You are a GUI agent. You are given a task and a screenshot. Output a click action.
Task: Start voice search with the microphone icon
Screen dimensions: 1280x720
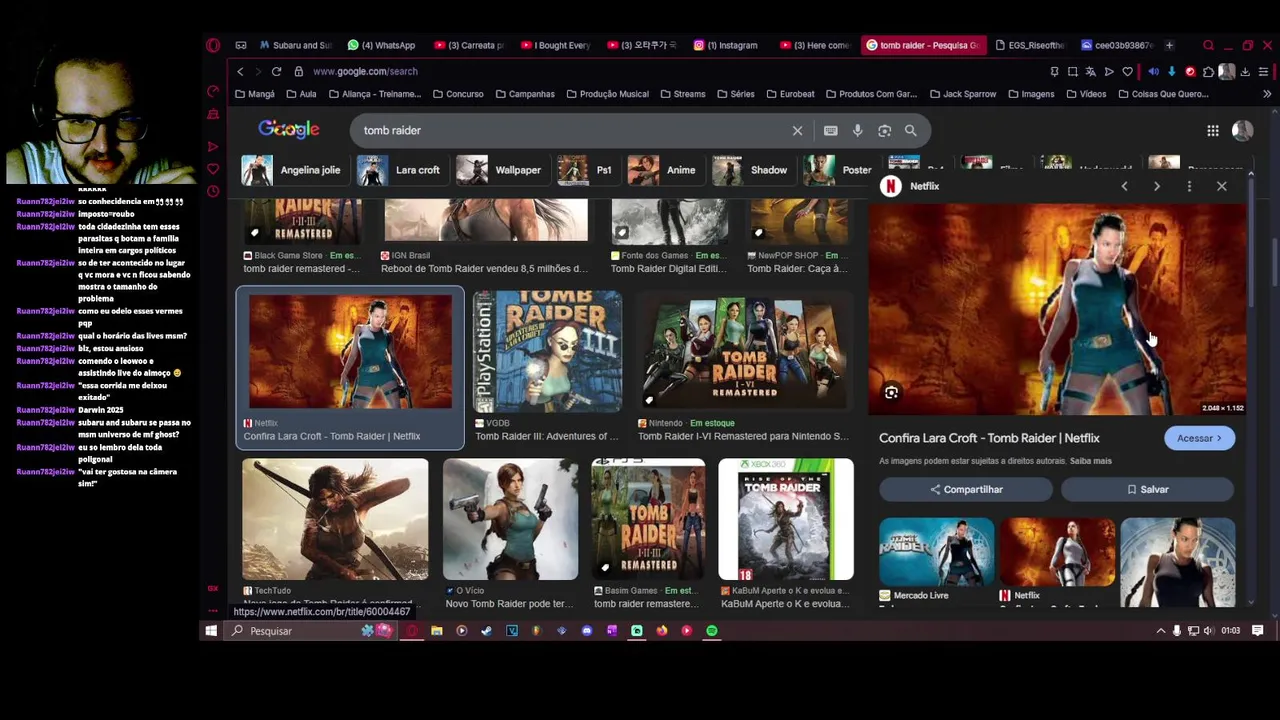(x=857, y=131)
